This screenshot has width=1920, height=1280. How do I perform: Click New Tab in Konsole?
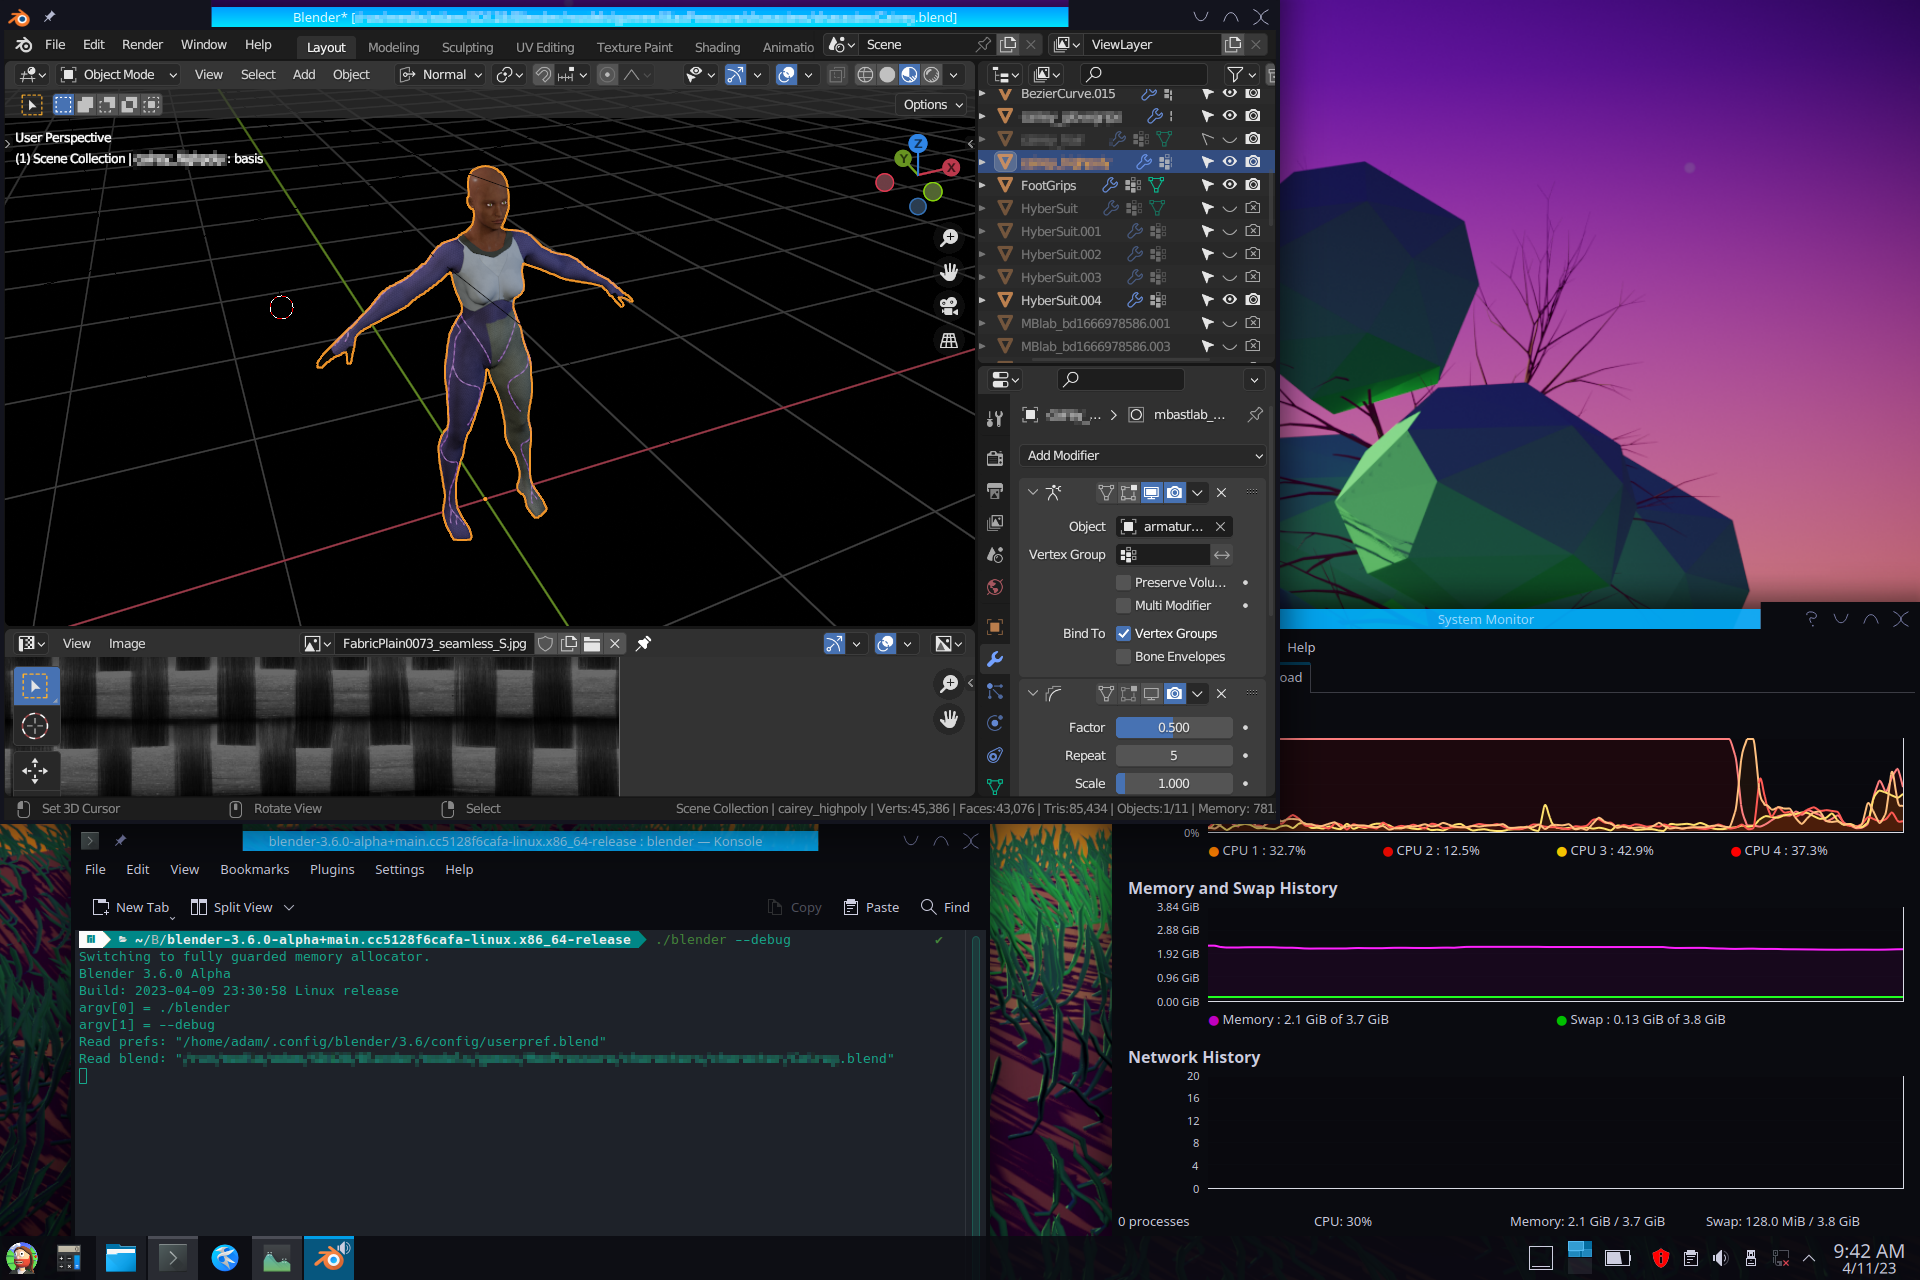pos(131,907)
